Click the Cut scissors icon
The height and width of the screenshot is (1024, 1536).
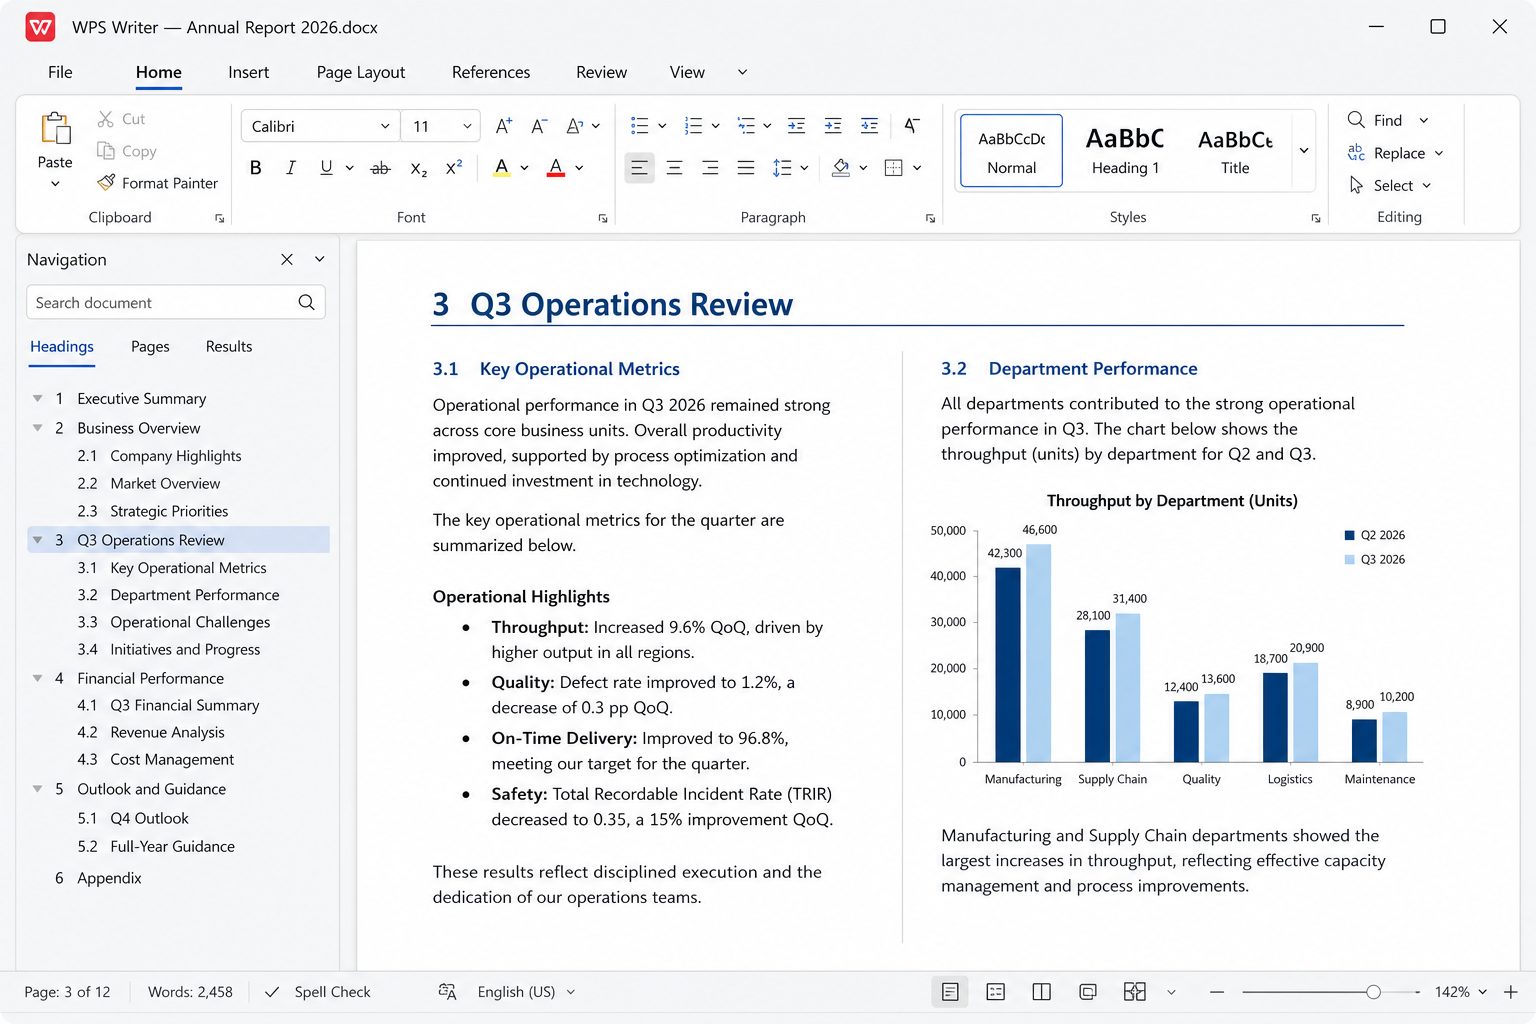(105, 119)
